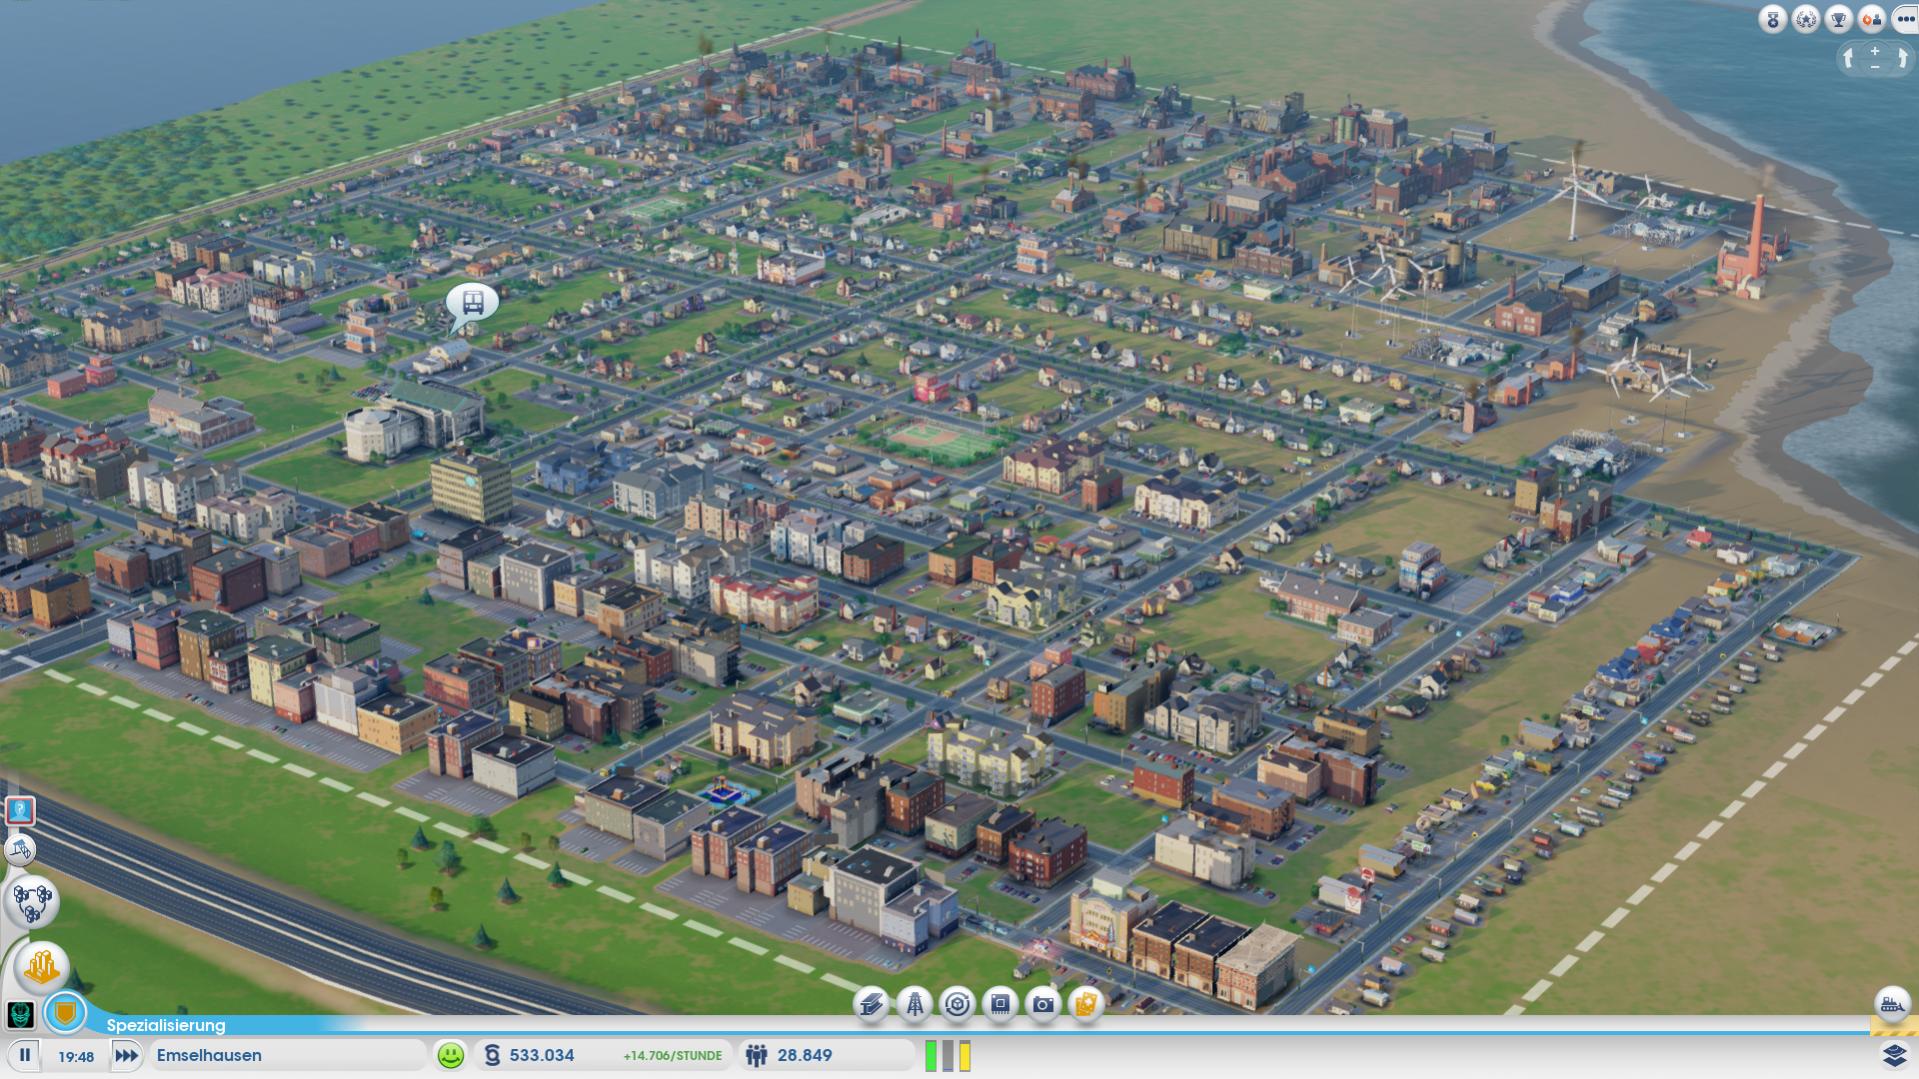Select the bulldozer demolish tool
This screenshot has width=1919, height=1079.
pos(1891,1003)
